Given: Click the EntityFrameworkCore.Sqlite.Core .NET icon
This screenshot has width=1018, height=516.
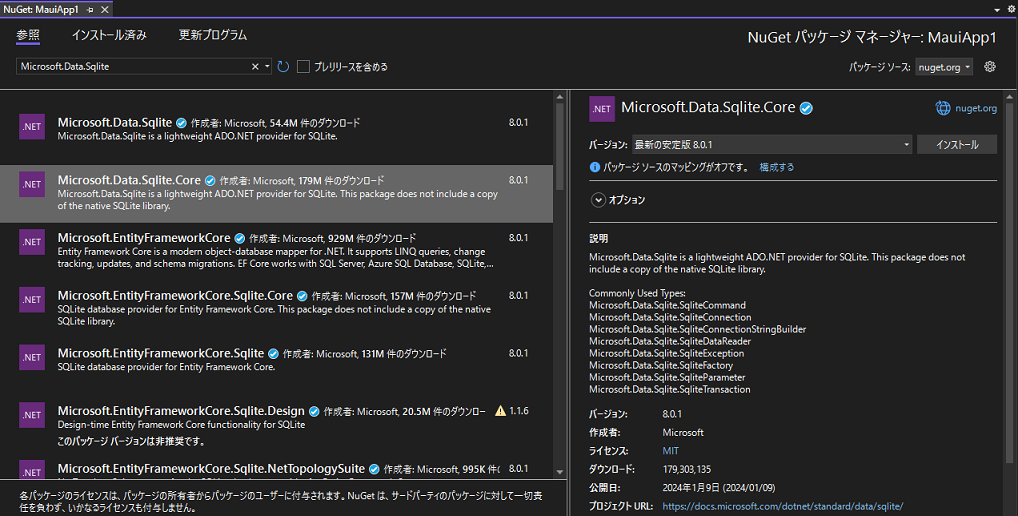Looking at the screenshot, I should pyautogui.click(x=32, y=300).
